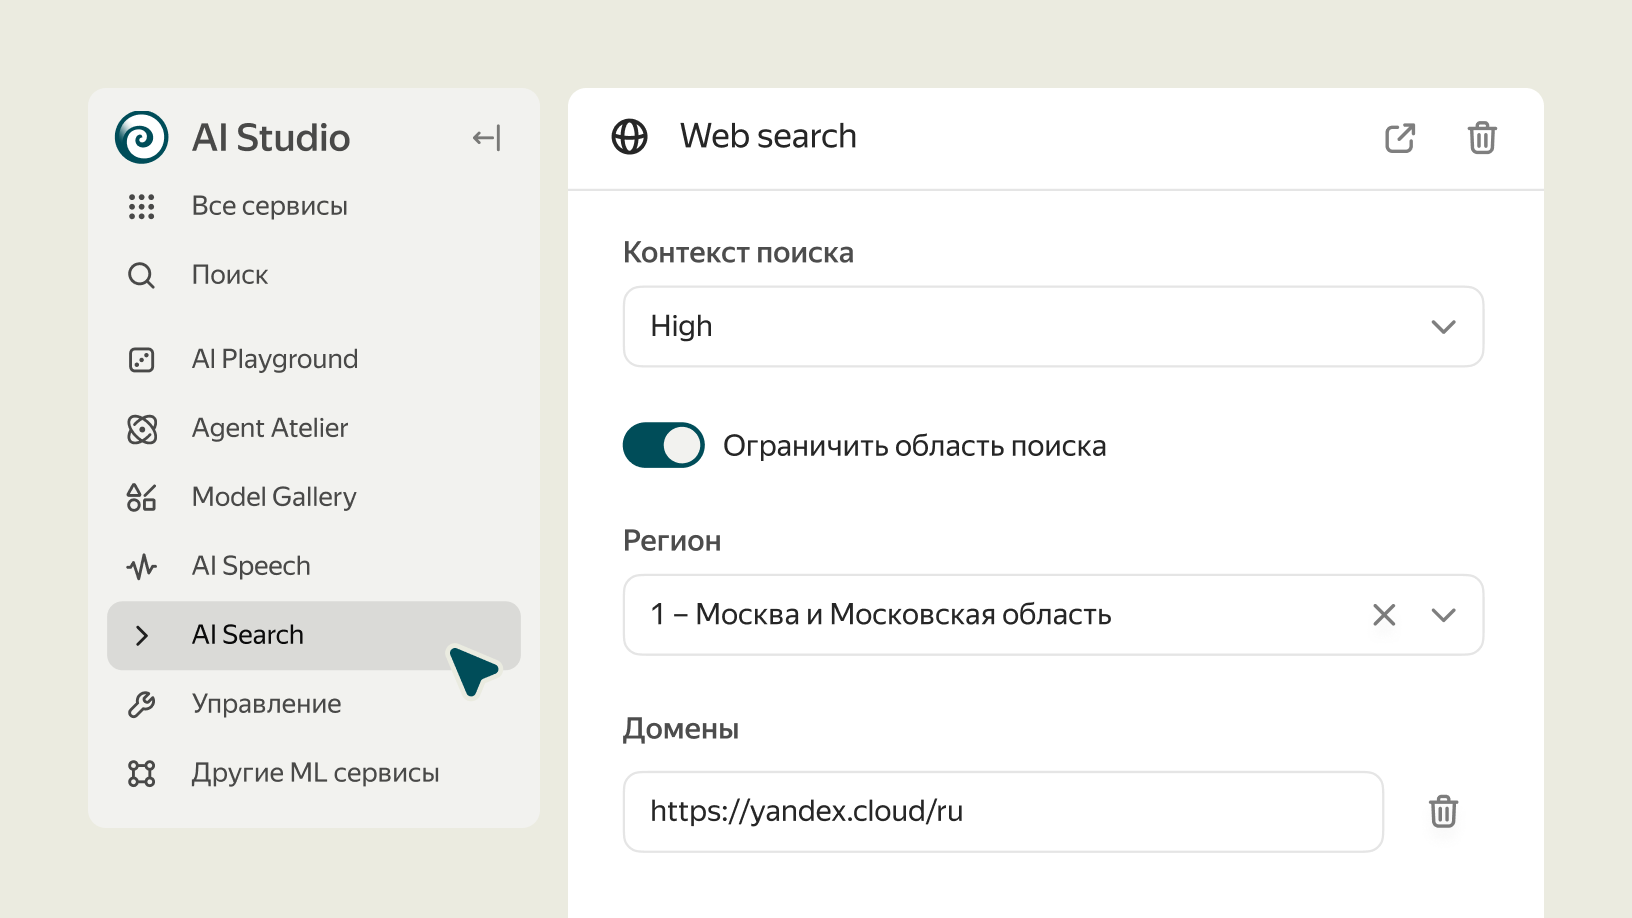
Task: Click the globe icon beside Web search
Action: [x=629, y=137]
